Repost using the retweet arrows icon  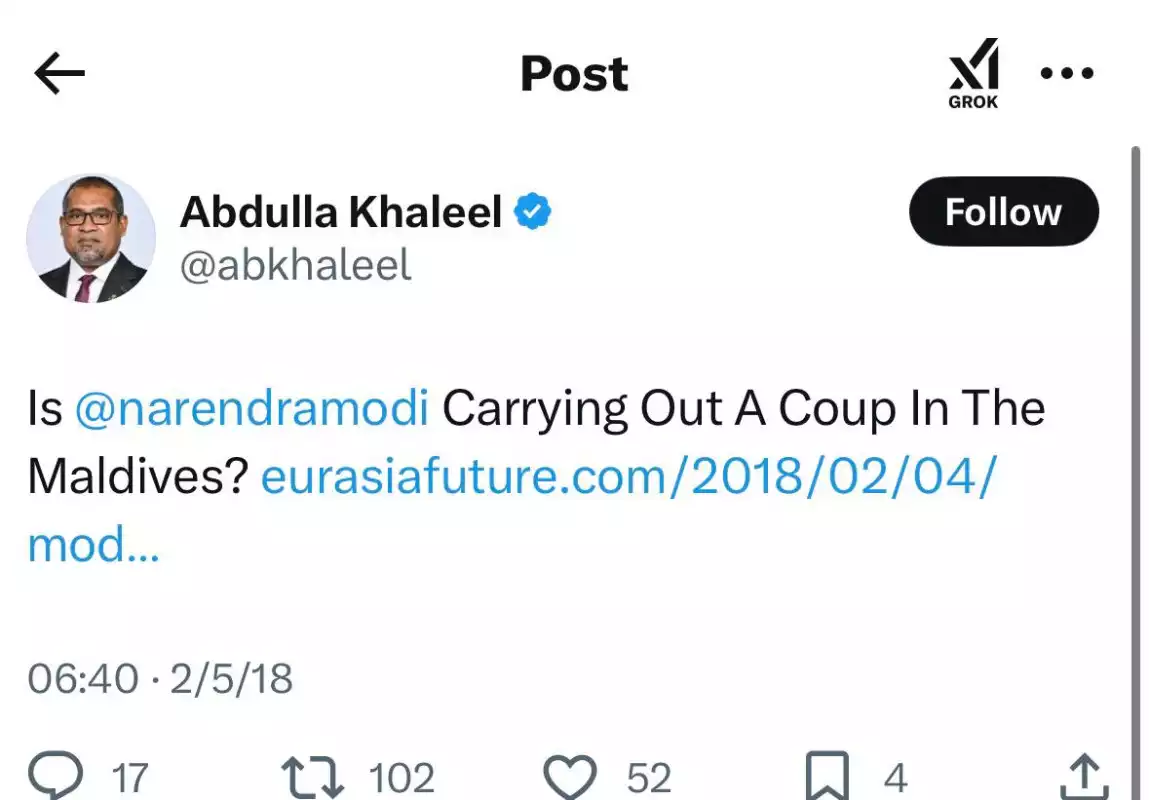pos(313,777)
